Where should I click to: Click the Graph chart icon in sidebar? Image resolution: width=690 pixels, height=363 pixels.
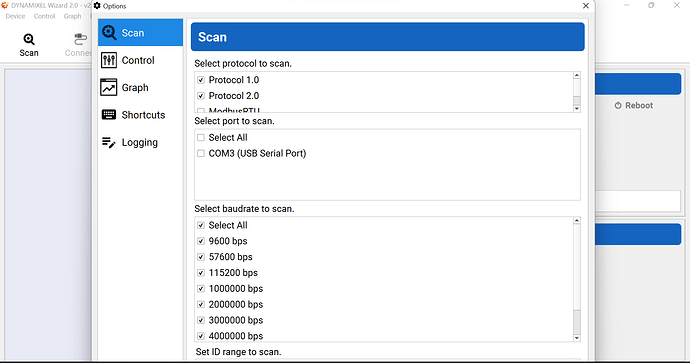click(x=109, y=88)
